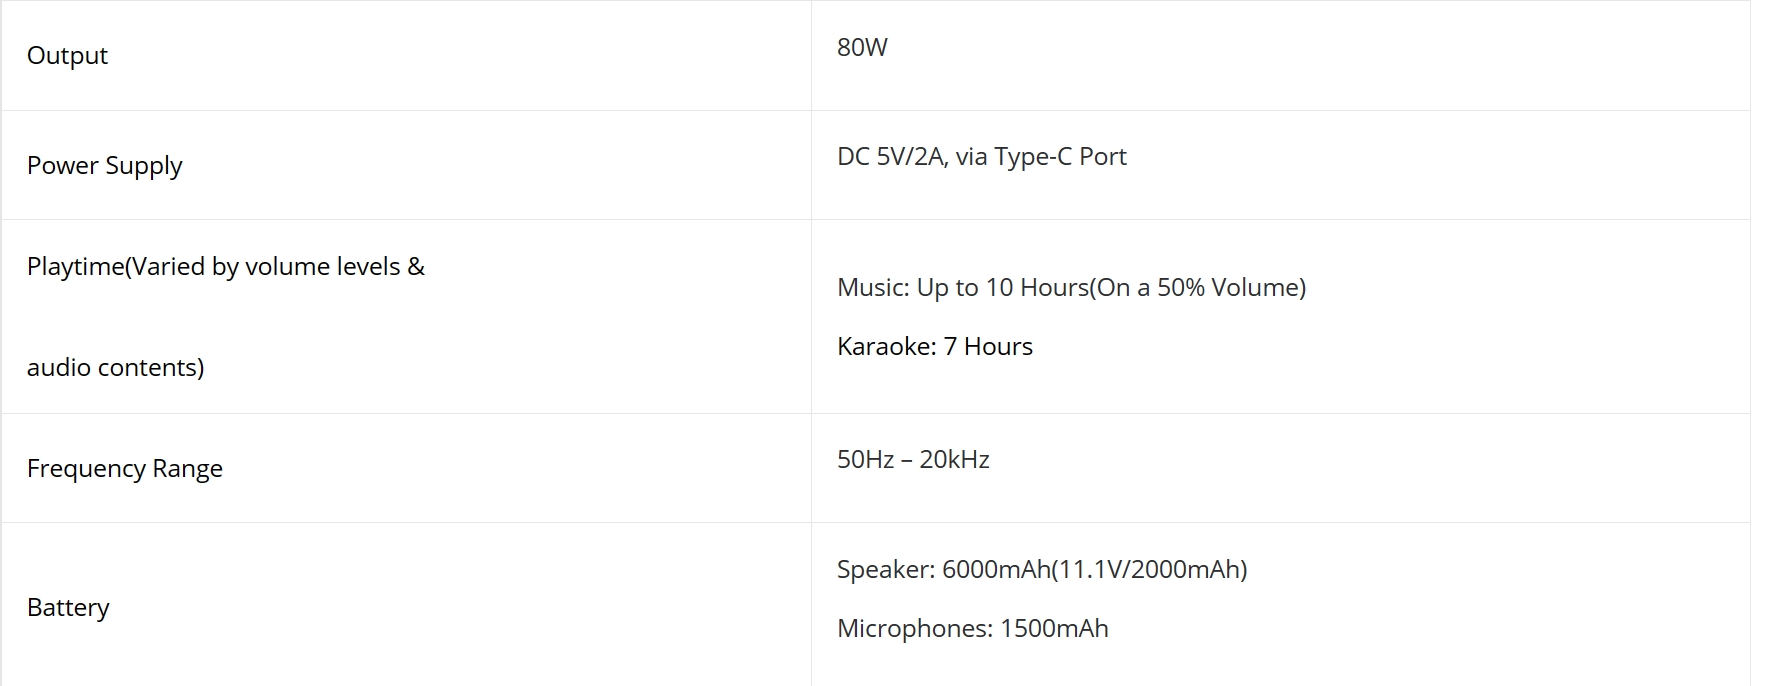Click the Frequency Range label
1766x686 pixels.
[124, 469]
